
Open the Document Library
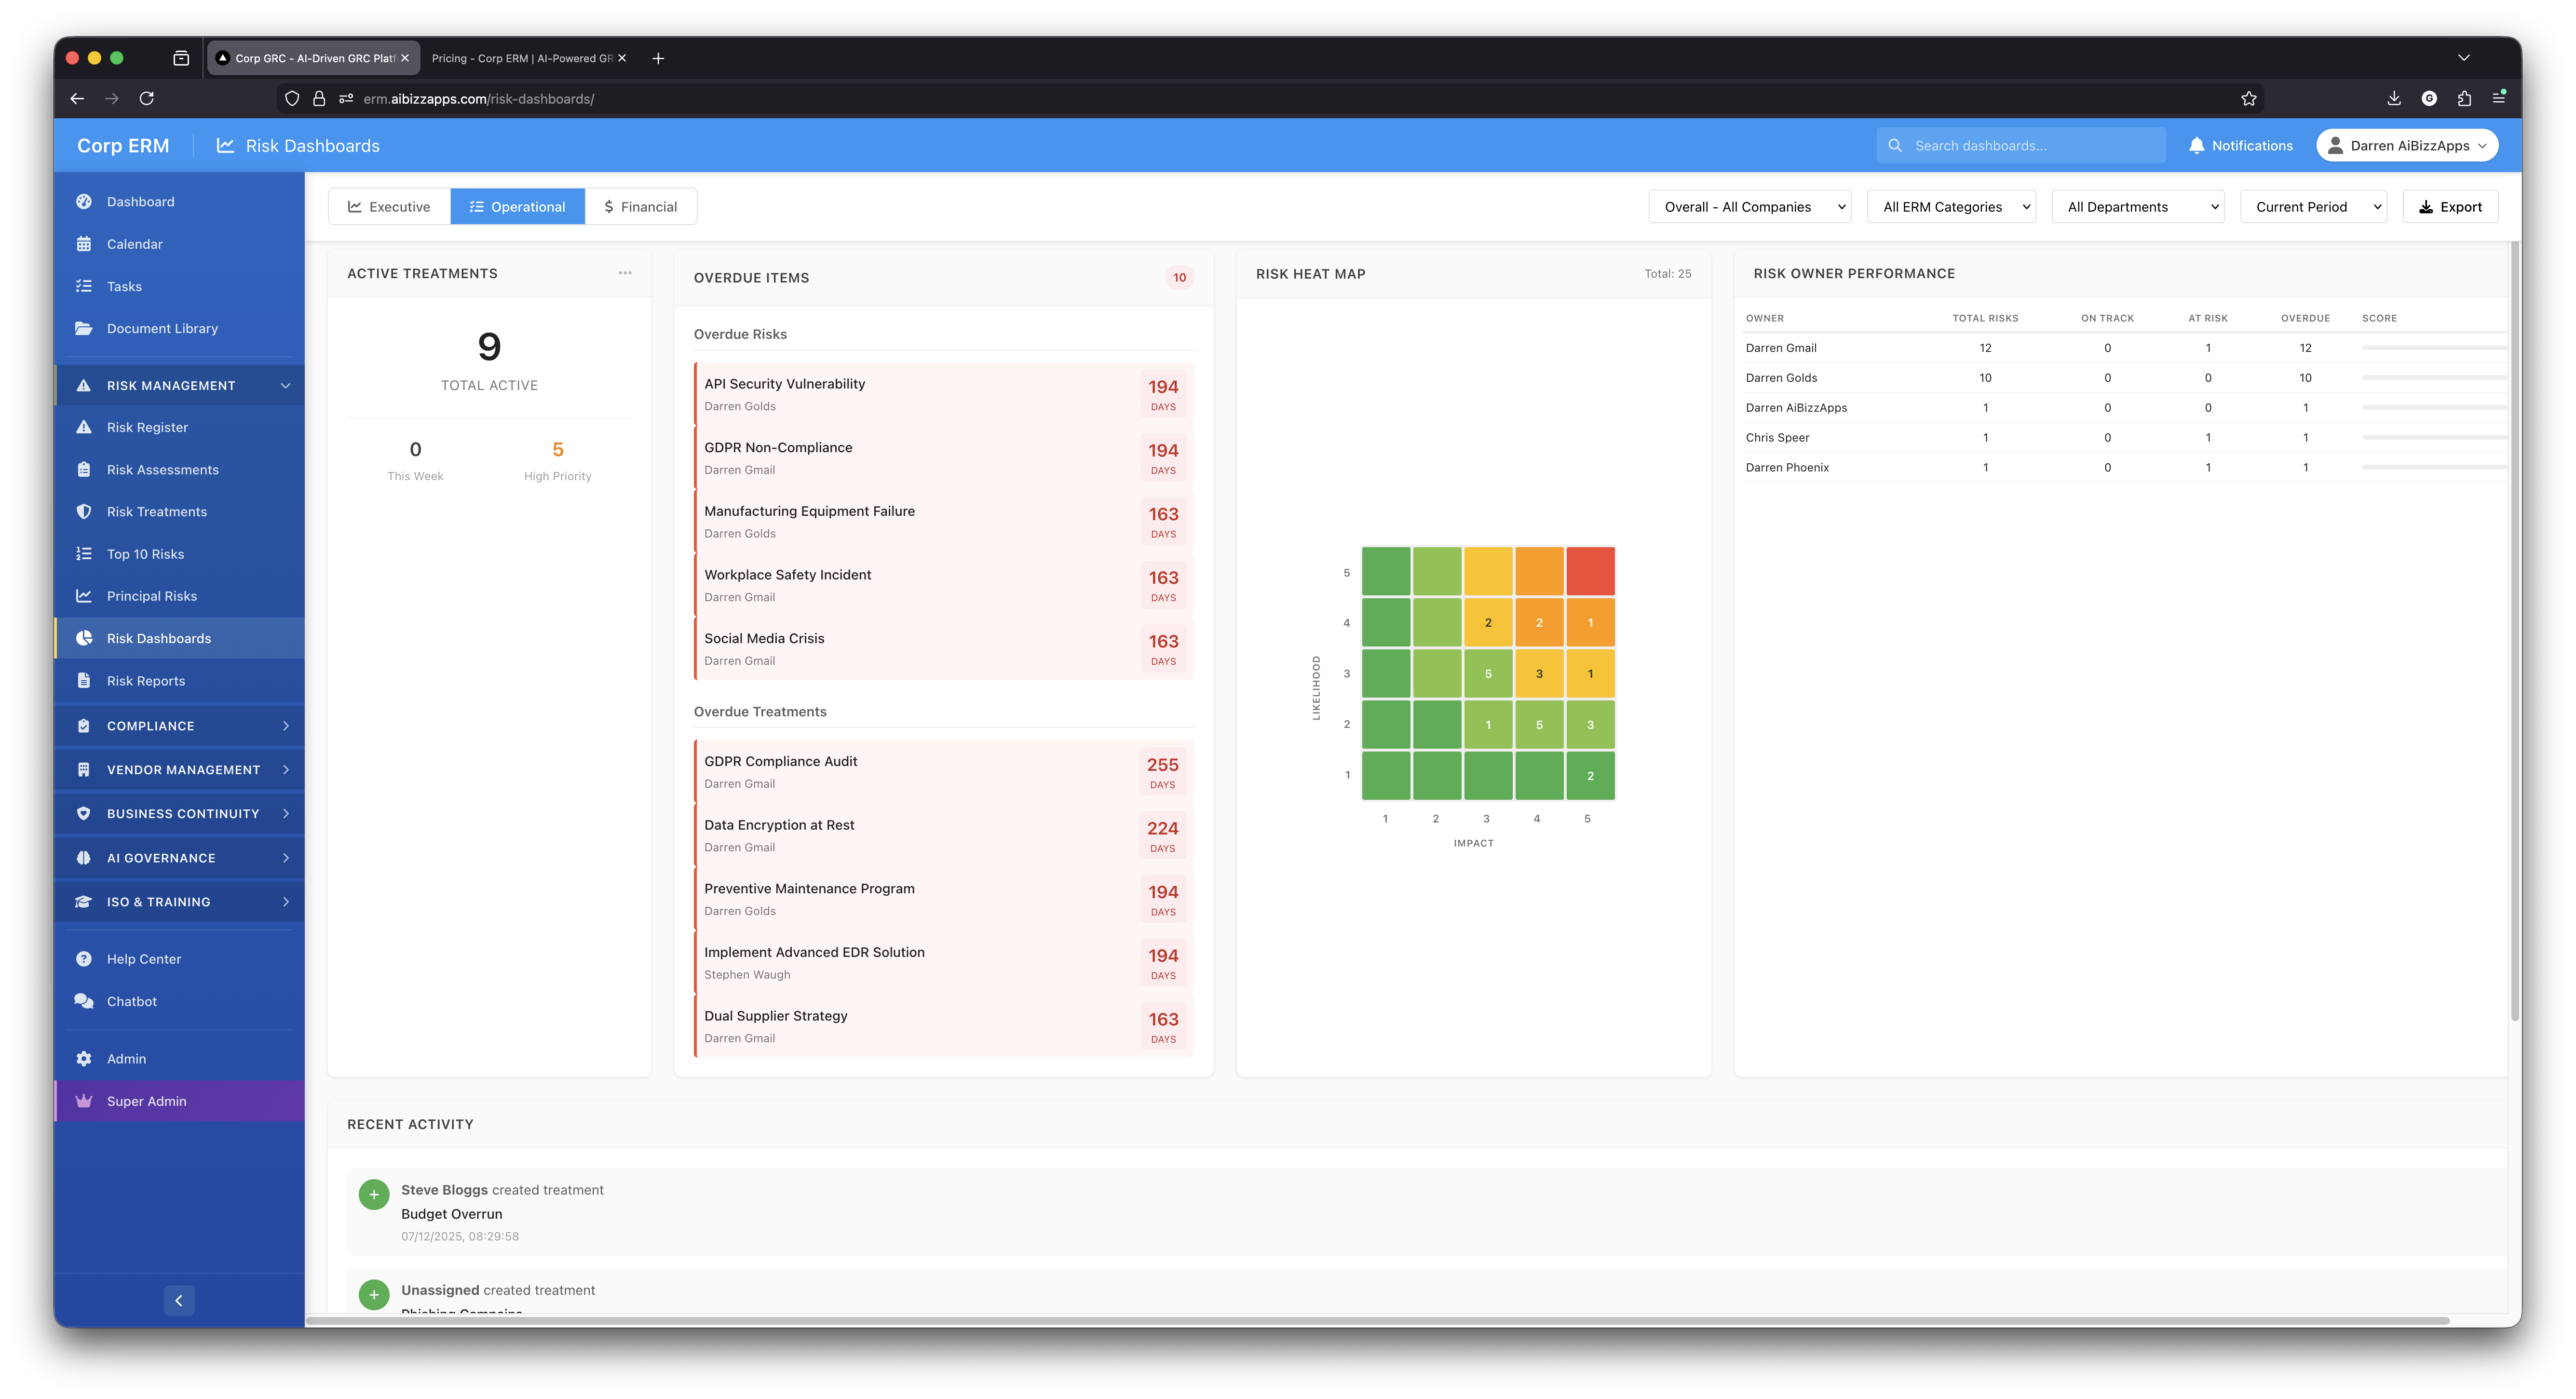pyautogui.click(x=162, y=328)
